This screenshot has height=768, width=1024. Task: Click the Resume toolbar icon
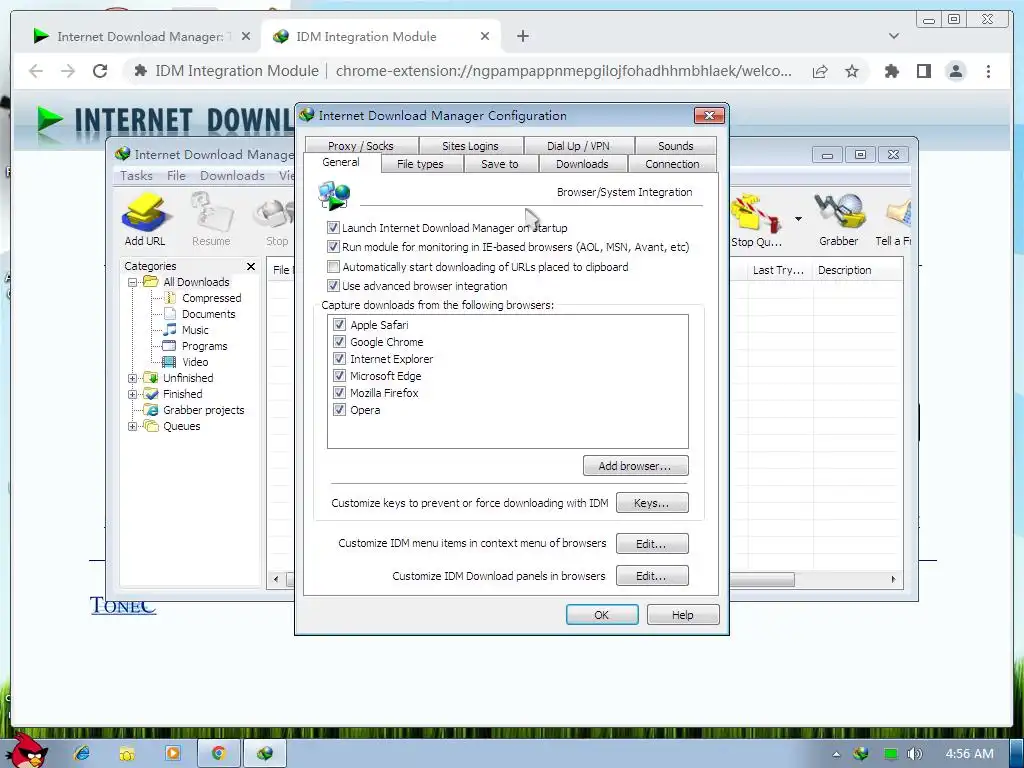pyautogui.click(x=212, y=212)
